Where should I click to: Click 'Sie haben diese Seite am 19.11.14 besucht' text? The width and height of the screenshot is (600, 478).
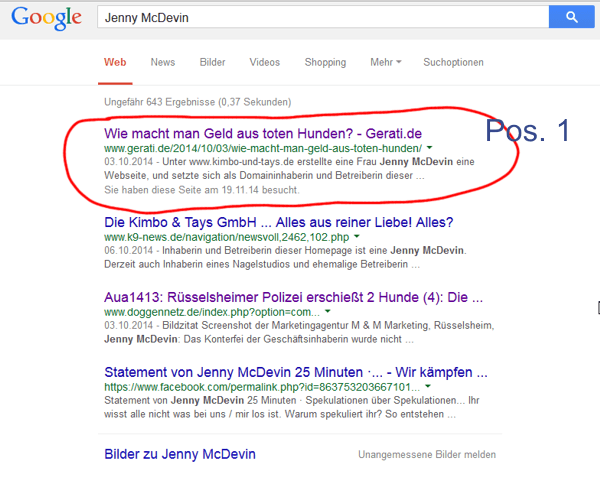click(x=202, y=190)
